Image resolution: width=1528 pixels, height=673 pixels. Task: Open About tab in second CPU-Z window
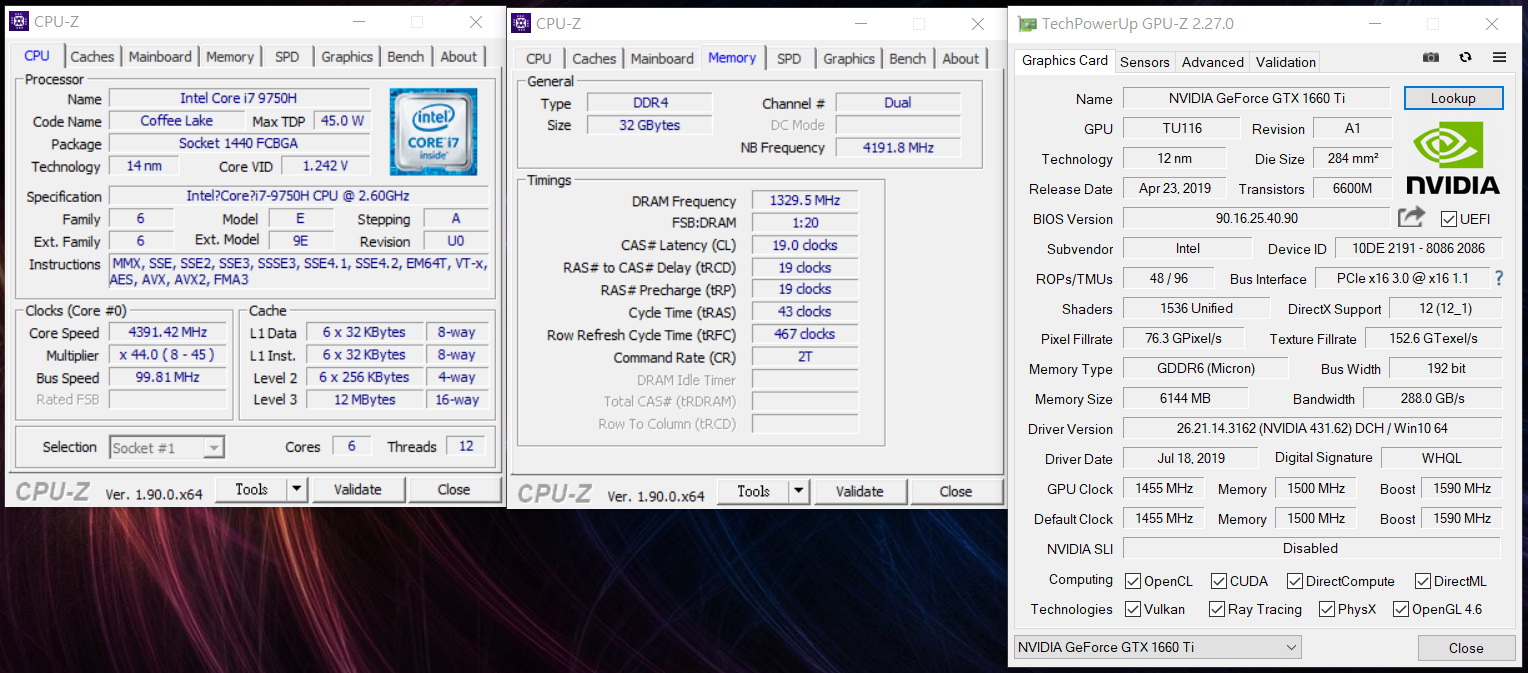click(960, 59)
